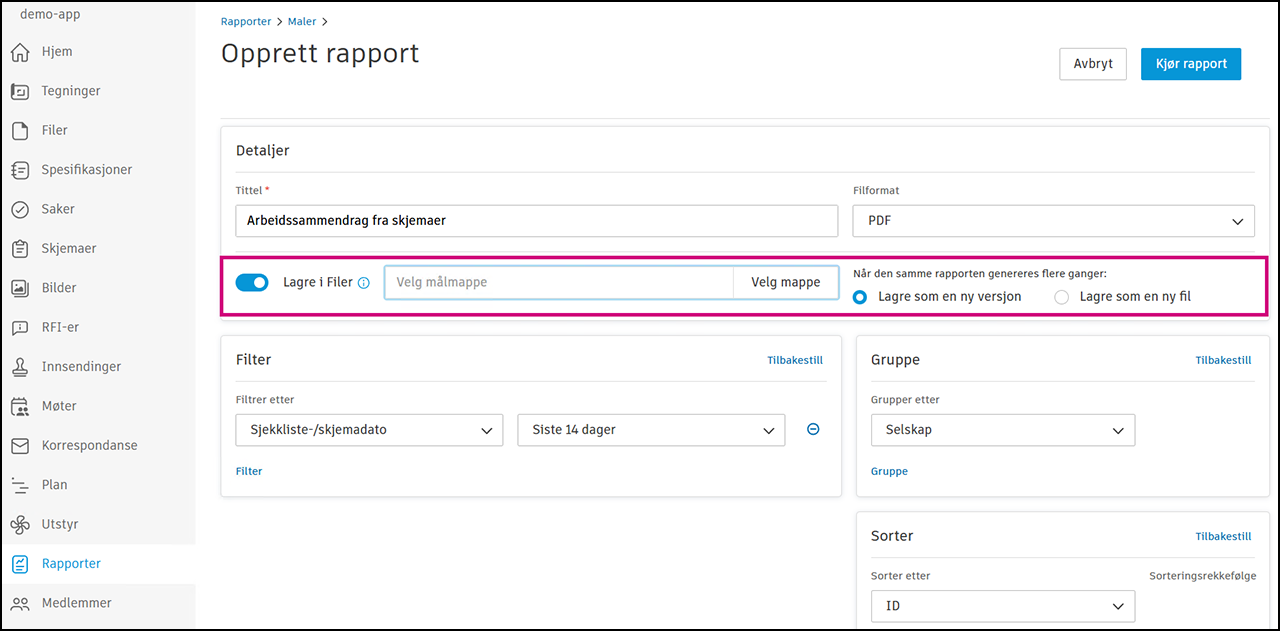The width and height of the screenshot is (1280, 631).
Task: Select the Bilder picture icon
Action: tap(20, 288)
